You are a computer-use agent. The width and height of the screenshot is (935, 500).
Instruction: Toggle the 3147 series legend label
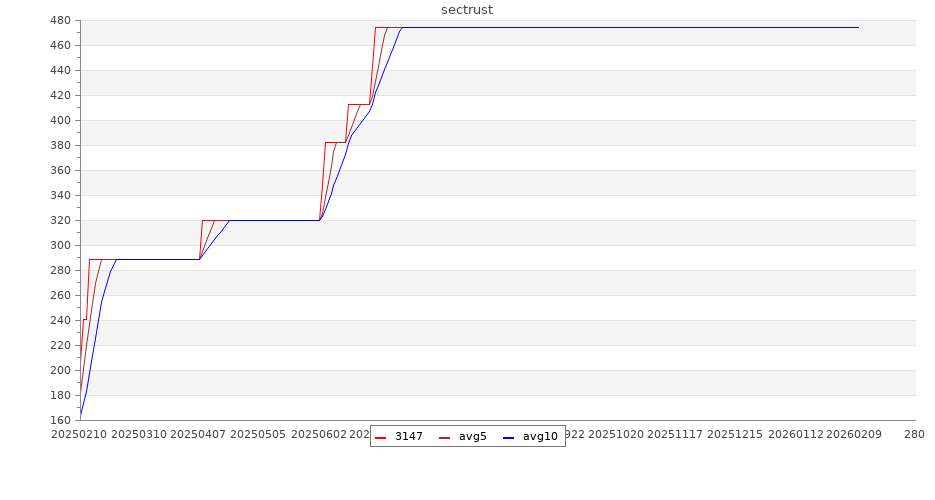click(x=408, y=437)
